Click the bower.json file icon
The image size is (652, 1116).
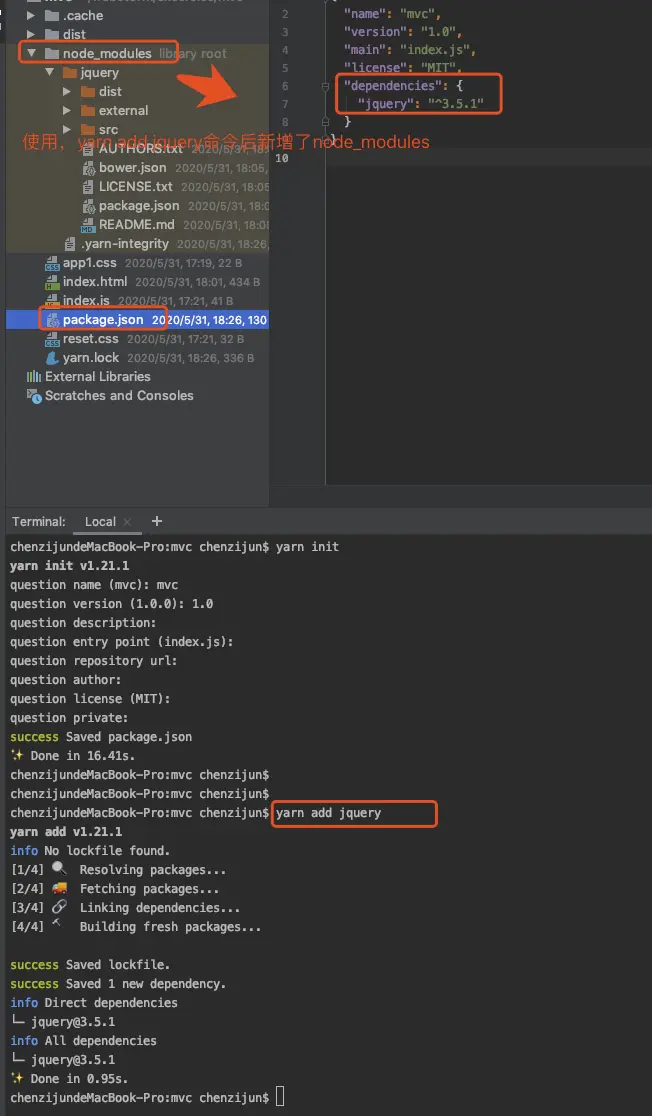click(x=89, y=168)
